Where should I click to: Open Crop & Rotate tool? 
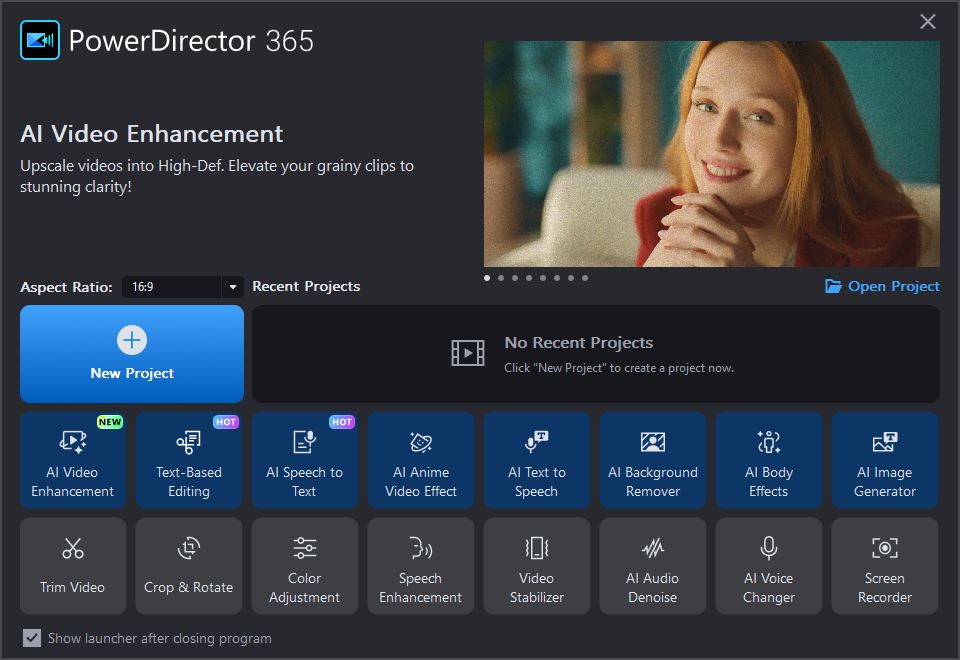pyautogui.click(x=189, y=566)
